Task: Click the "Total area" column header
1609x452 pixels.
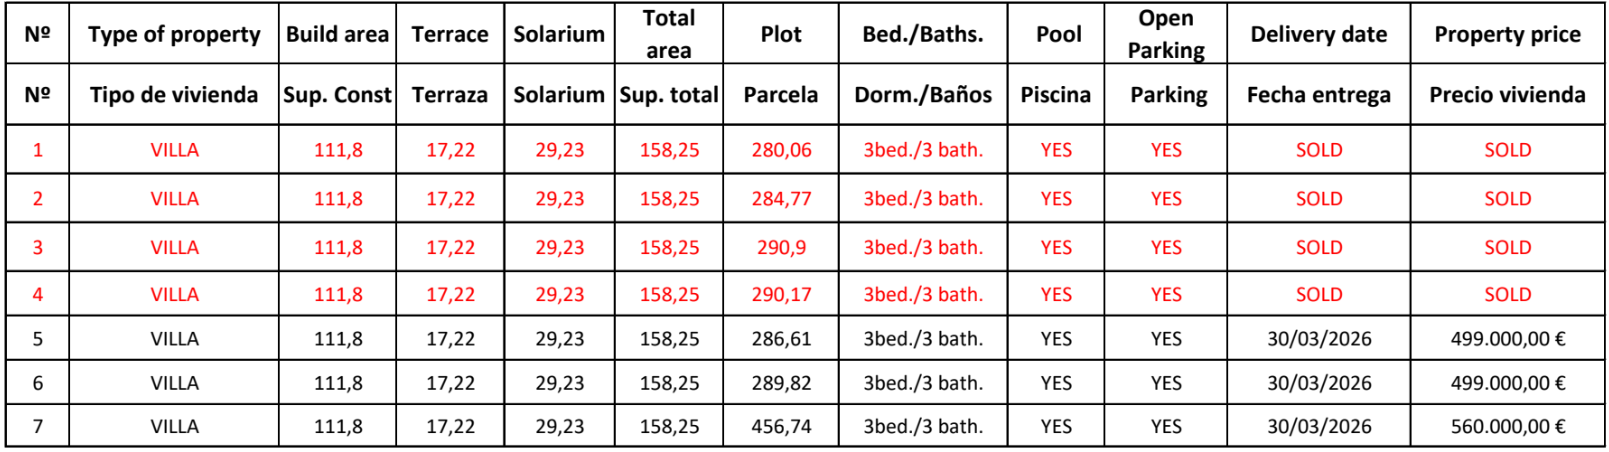Action: click(x=668, y=34)
